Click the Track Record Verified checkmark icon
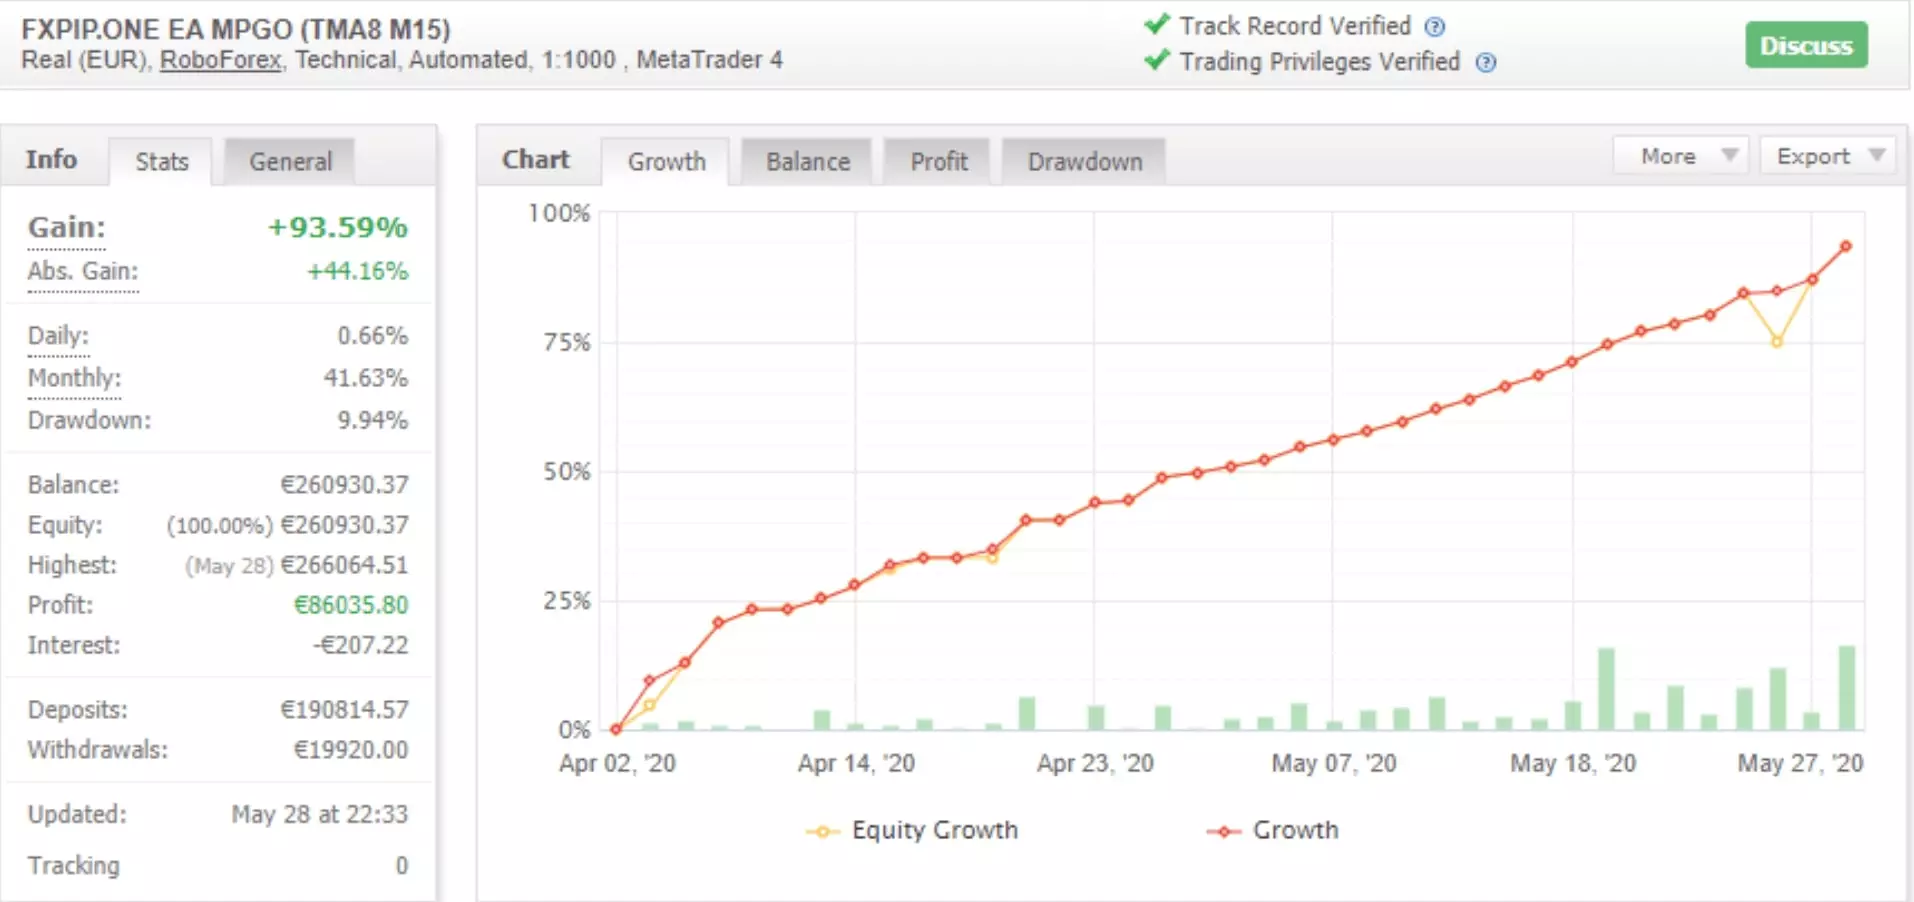Viewport: 1914px width, 902px height. click(1157, 24)
